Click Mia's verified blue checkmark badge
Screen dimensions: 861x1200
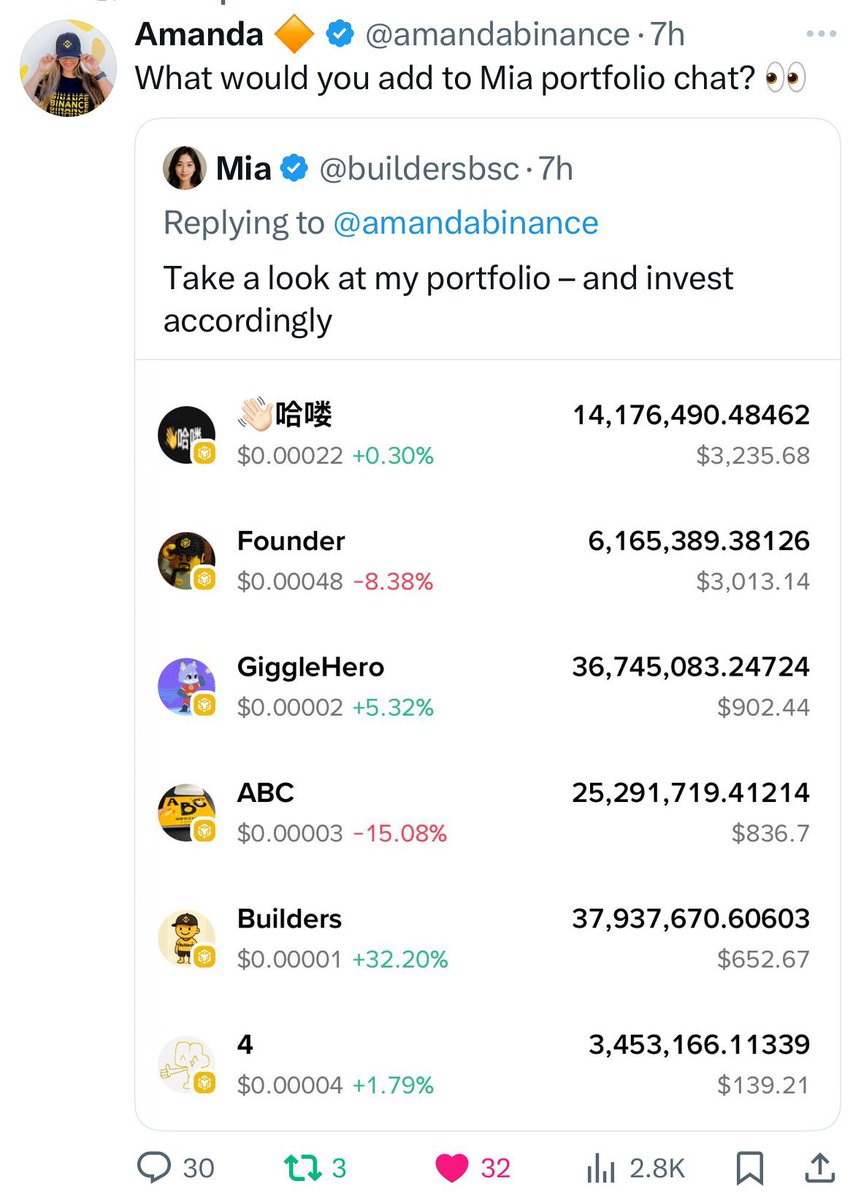[x=294, y=169]
